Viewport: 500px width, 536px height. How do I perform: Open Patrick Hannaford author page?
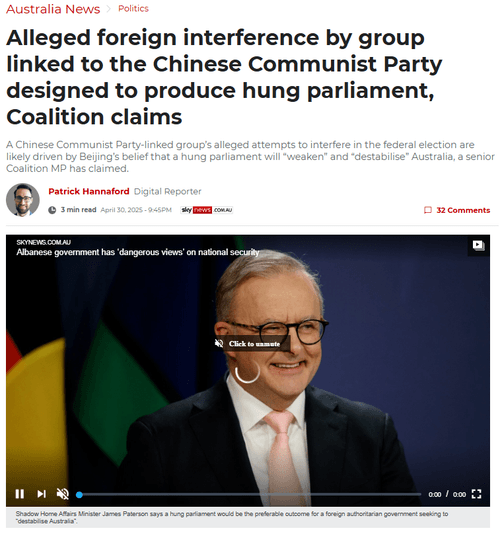(x=89, y=191)
